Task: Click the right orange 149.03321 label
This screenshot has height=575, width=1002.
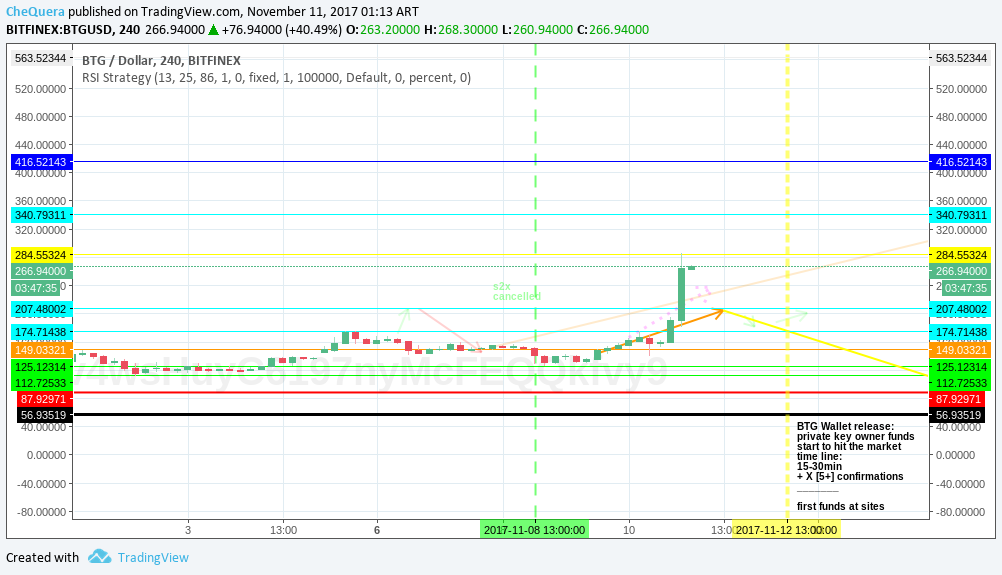Action: click(961, 350)
